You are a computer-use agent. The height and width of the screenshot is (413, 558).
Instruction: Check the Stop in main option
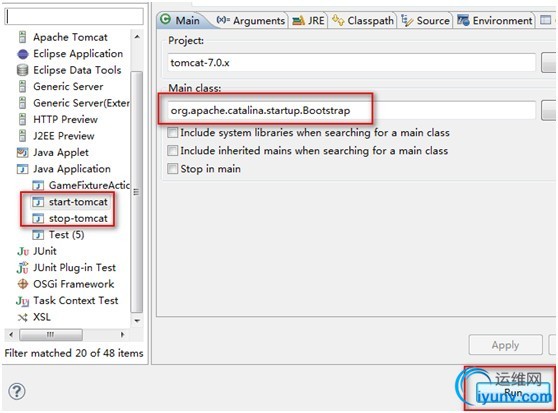pos(173,168)
